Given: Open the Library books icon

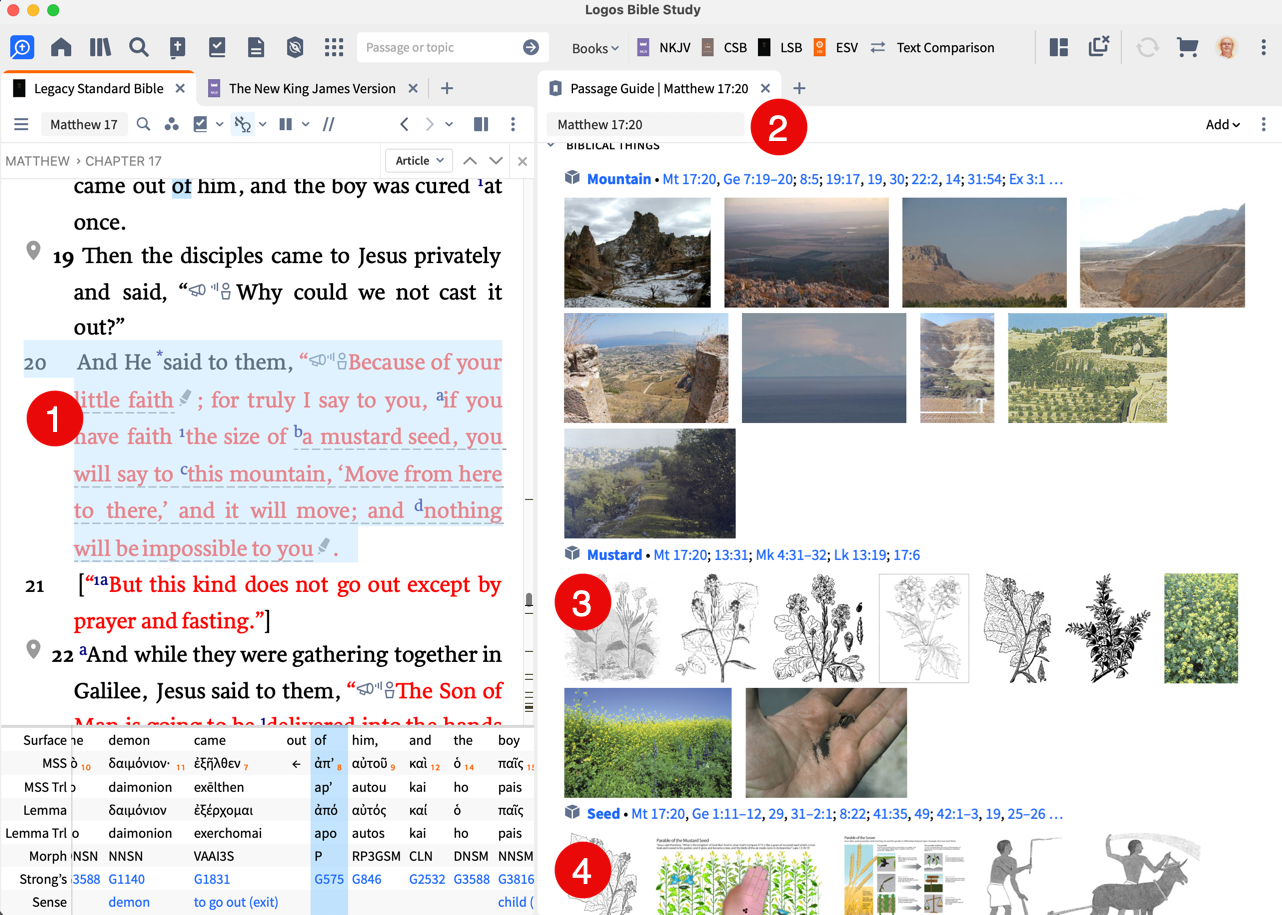Looking at the screenshot, I should [x=100, y=47].
